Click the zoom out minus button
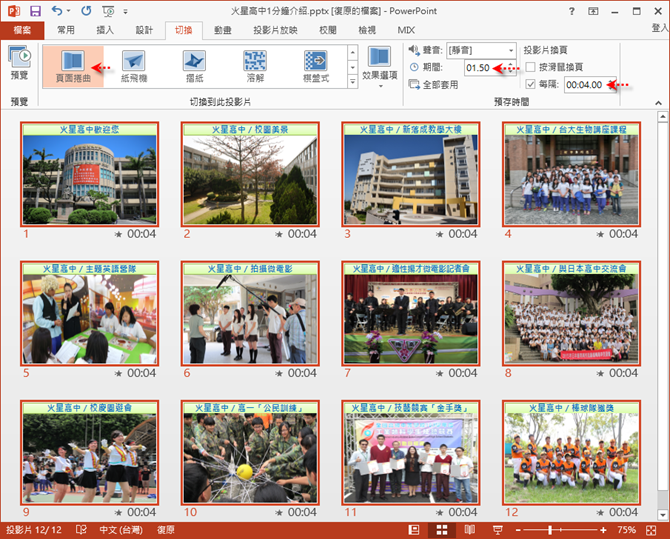 click(x=518, y=530)
